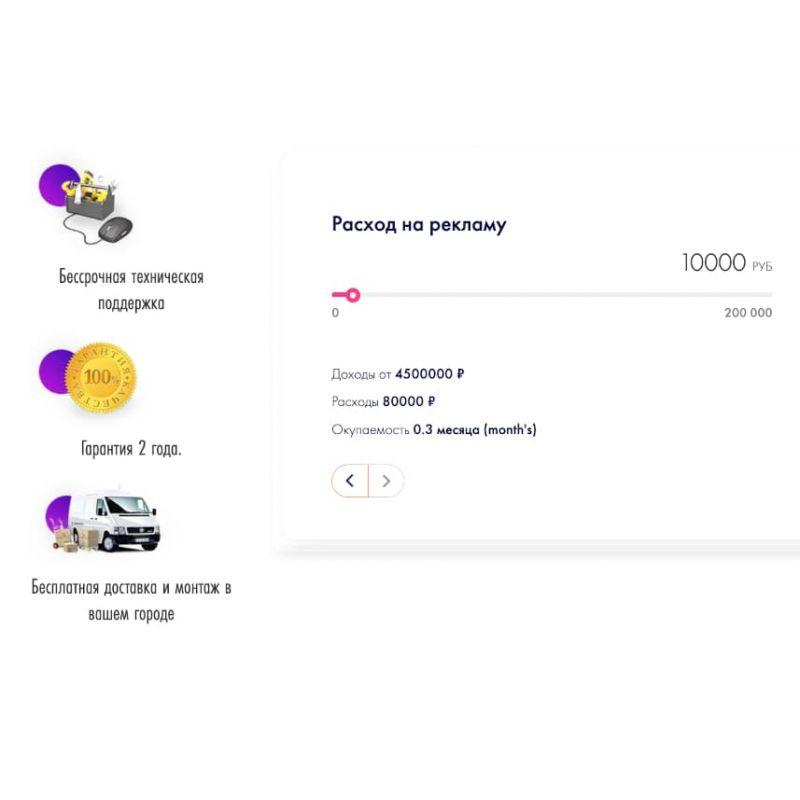Click the toolbox technical support icon

pos(87,204)
